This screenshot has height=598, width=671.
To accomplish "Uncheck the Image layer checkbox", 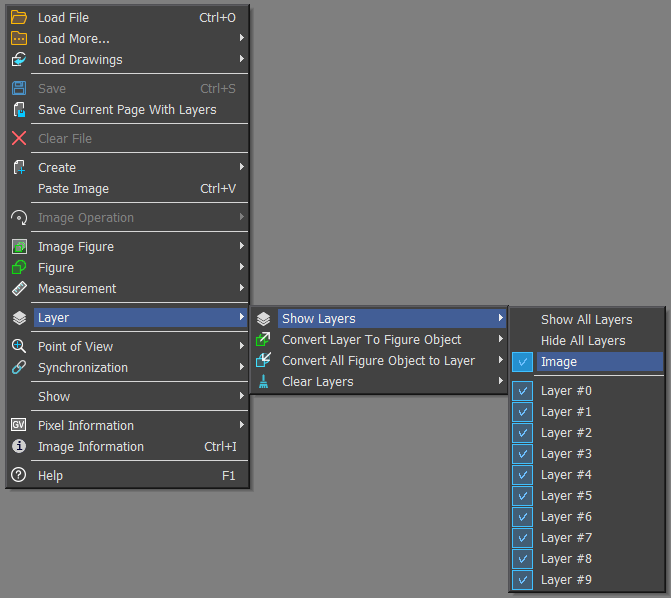I will (x=523, y=362).
